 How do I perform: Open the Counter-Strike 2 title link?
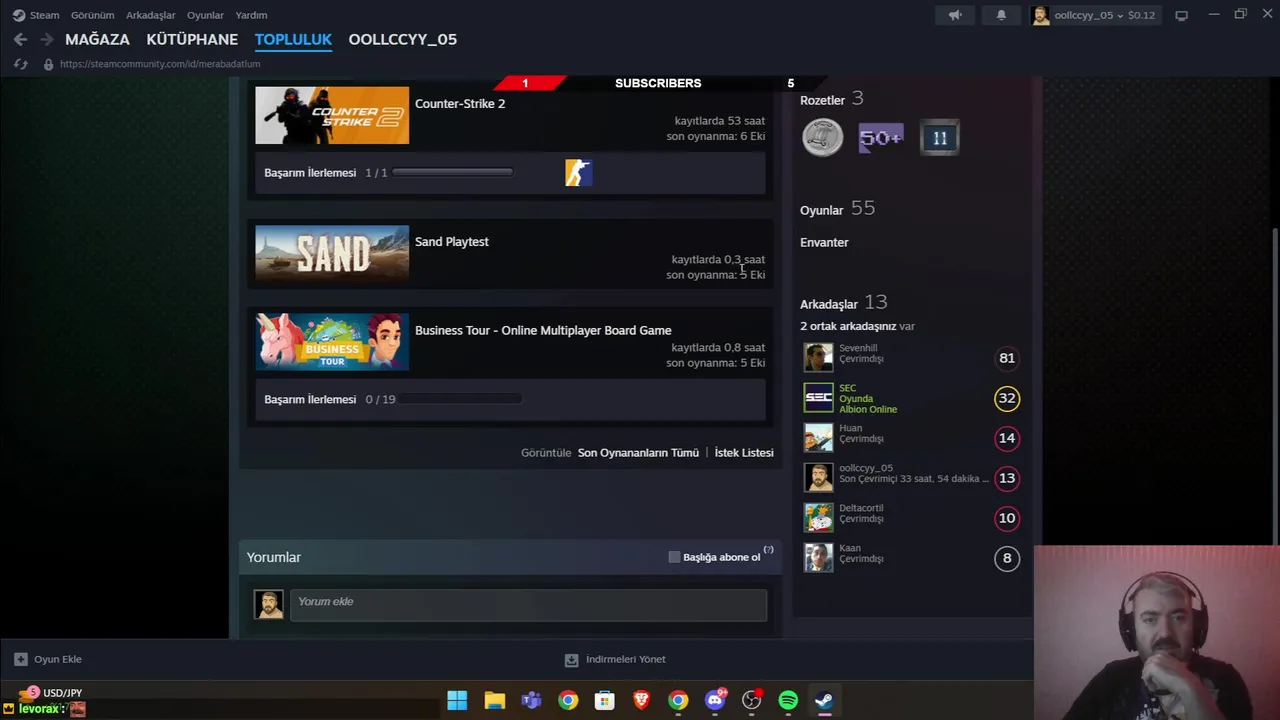coord(460,103)
